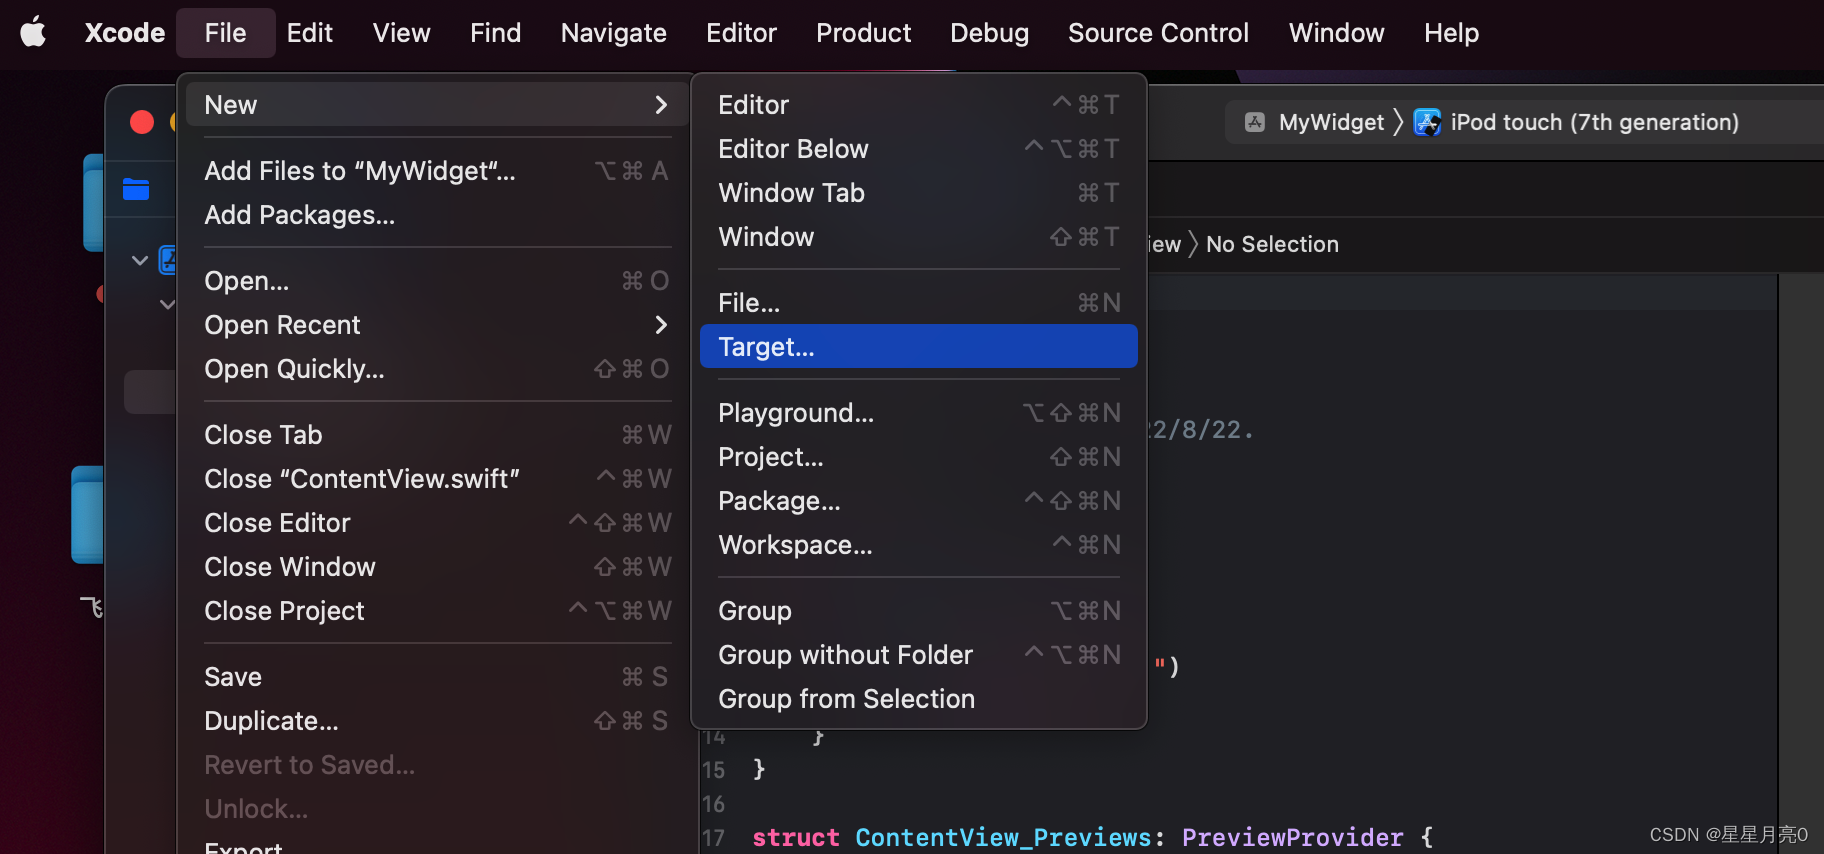Select New Editor submenu item
Screen dimensions: 1824x854
click(x=919, y=105)
